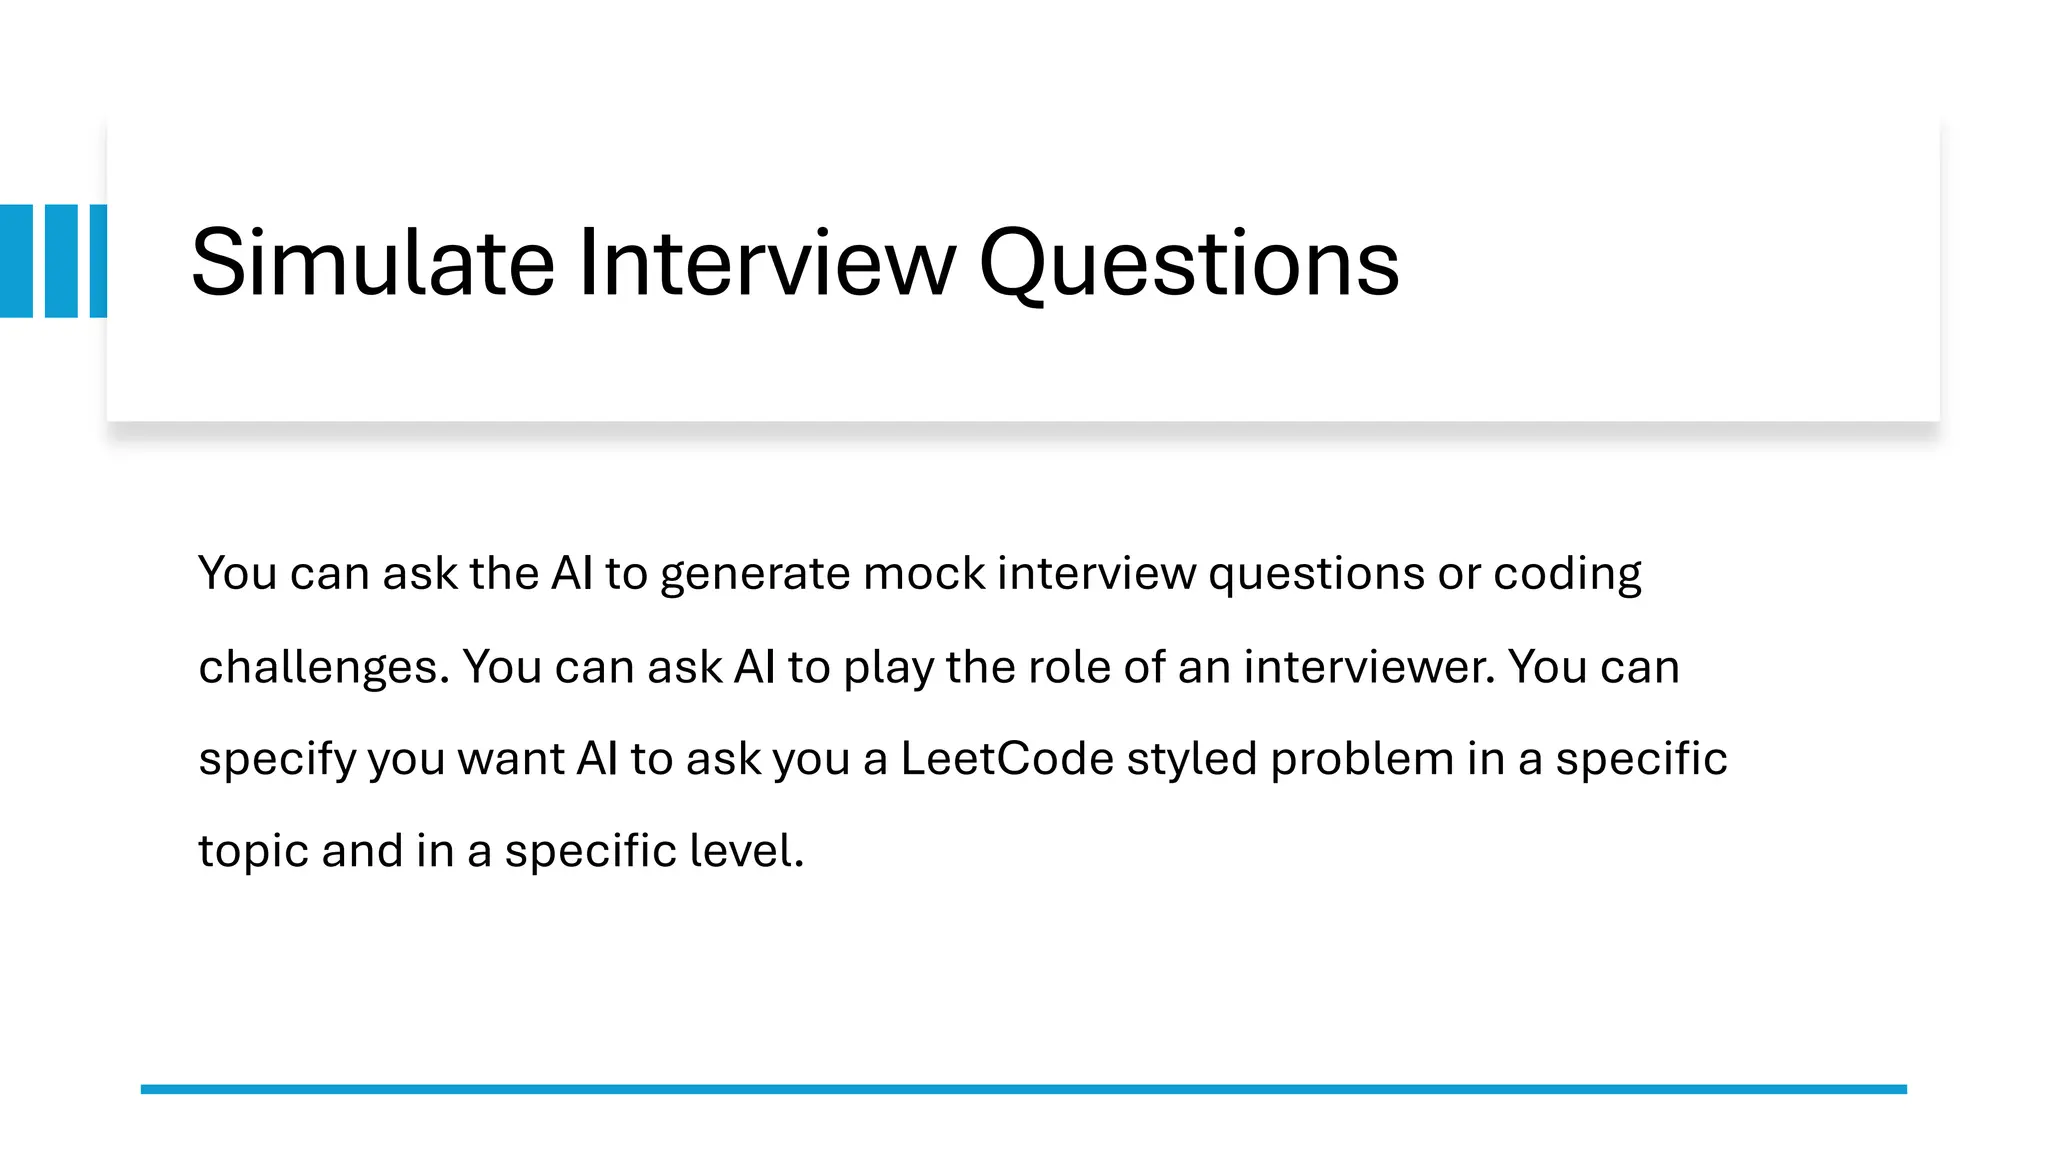
Task: Click the word "interviewer" in the paragraph
Action: (1369, 666)
